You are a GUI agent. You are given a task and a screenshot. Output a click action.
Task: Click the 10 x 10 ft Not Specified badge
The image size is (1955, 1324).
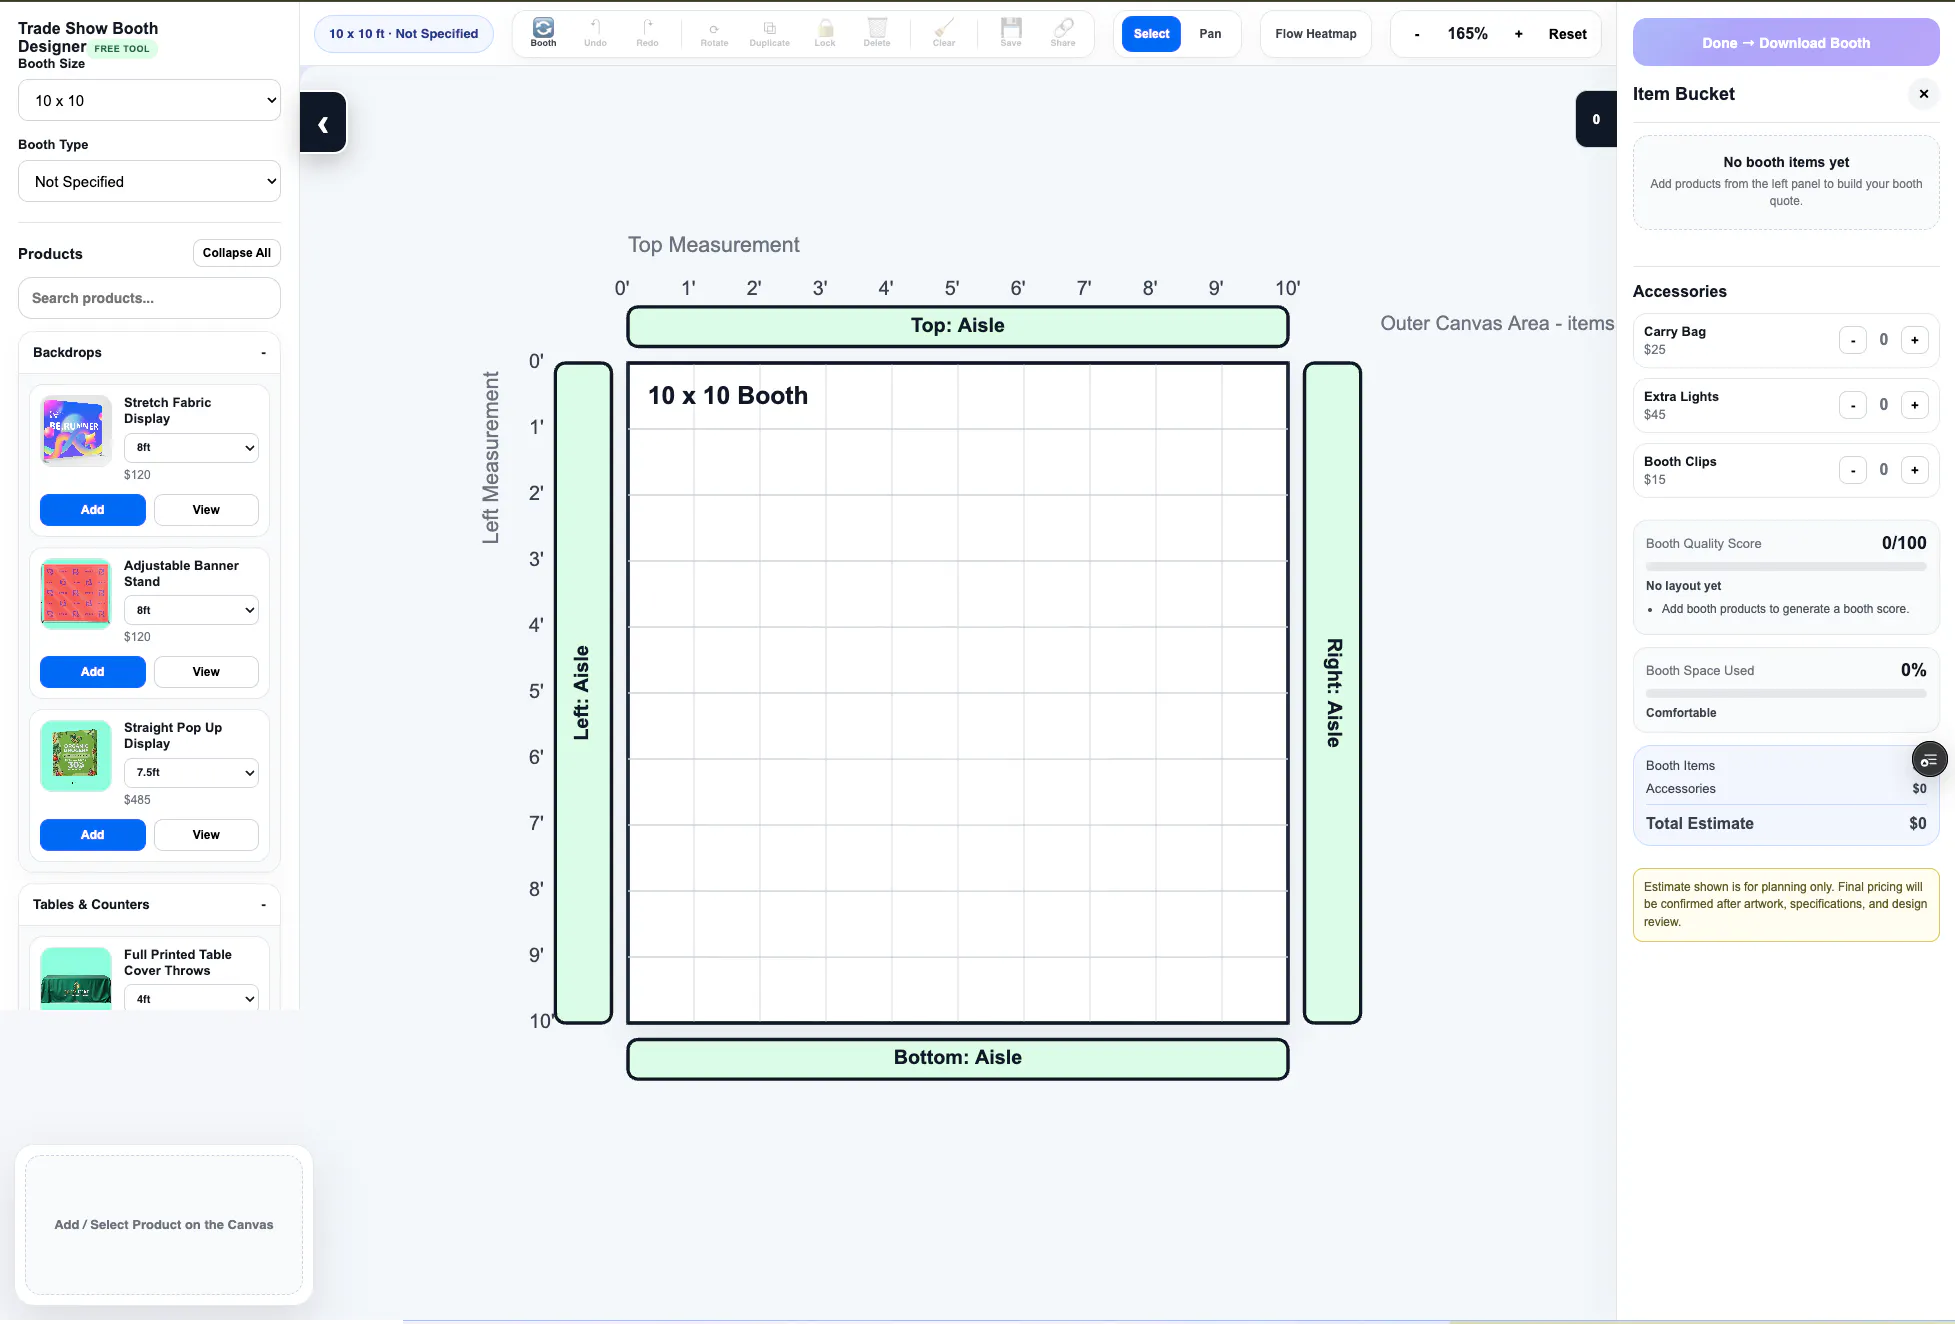pos(404,34)
